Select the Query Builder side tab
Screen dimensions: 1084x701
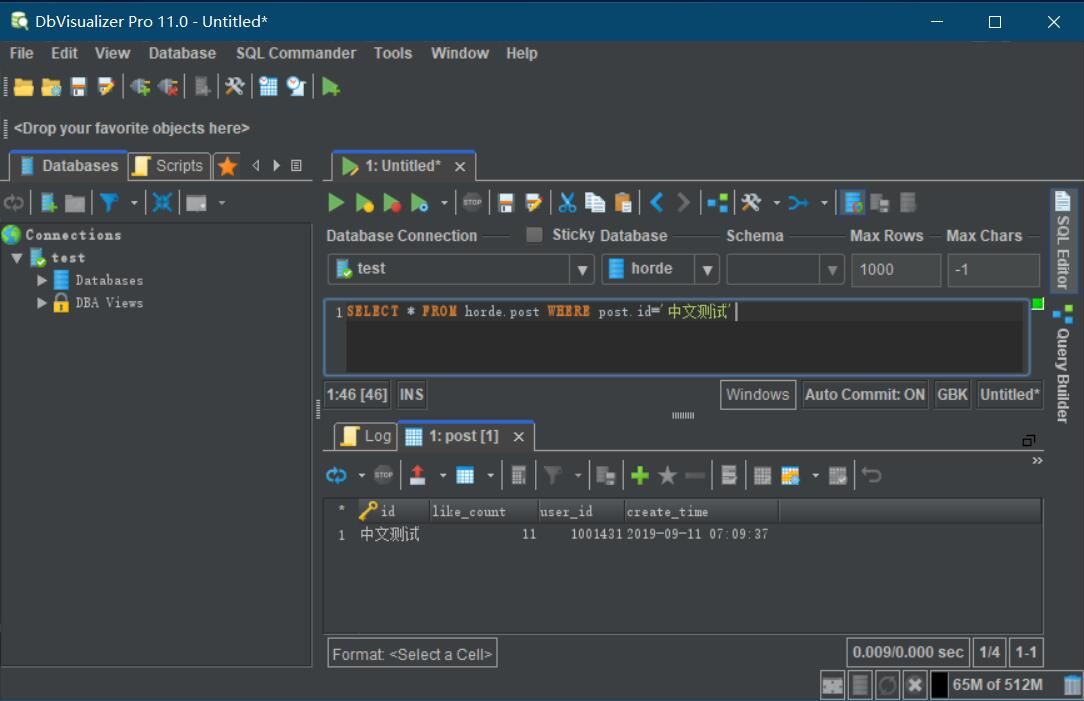[1063, 364]
